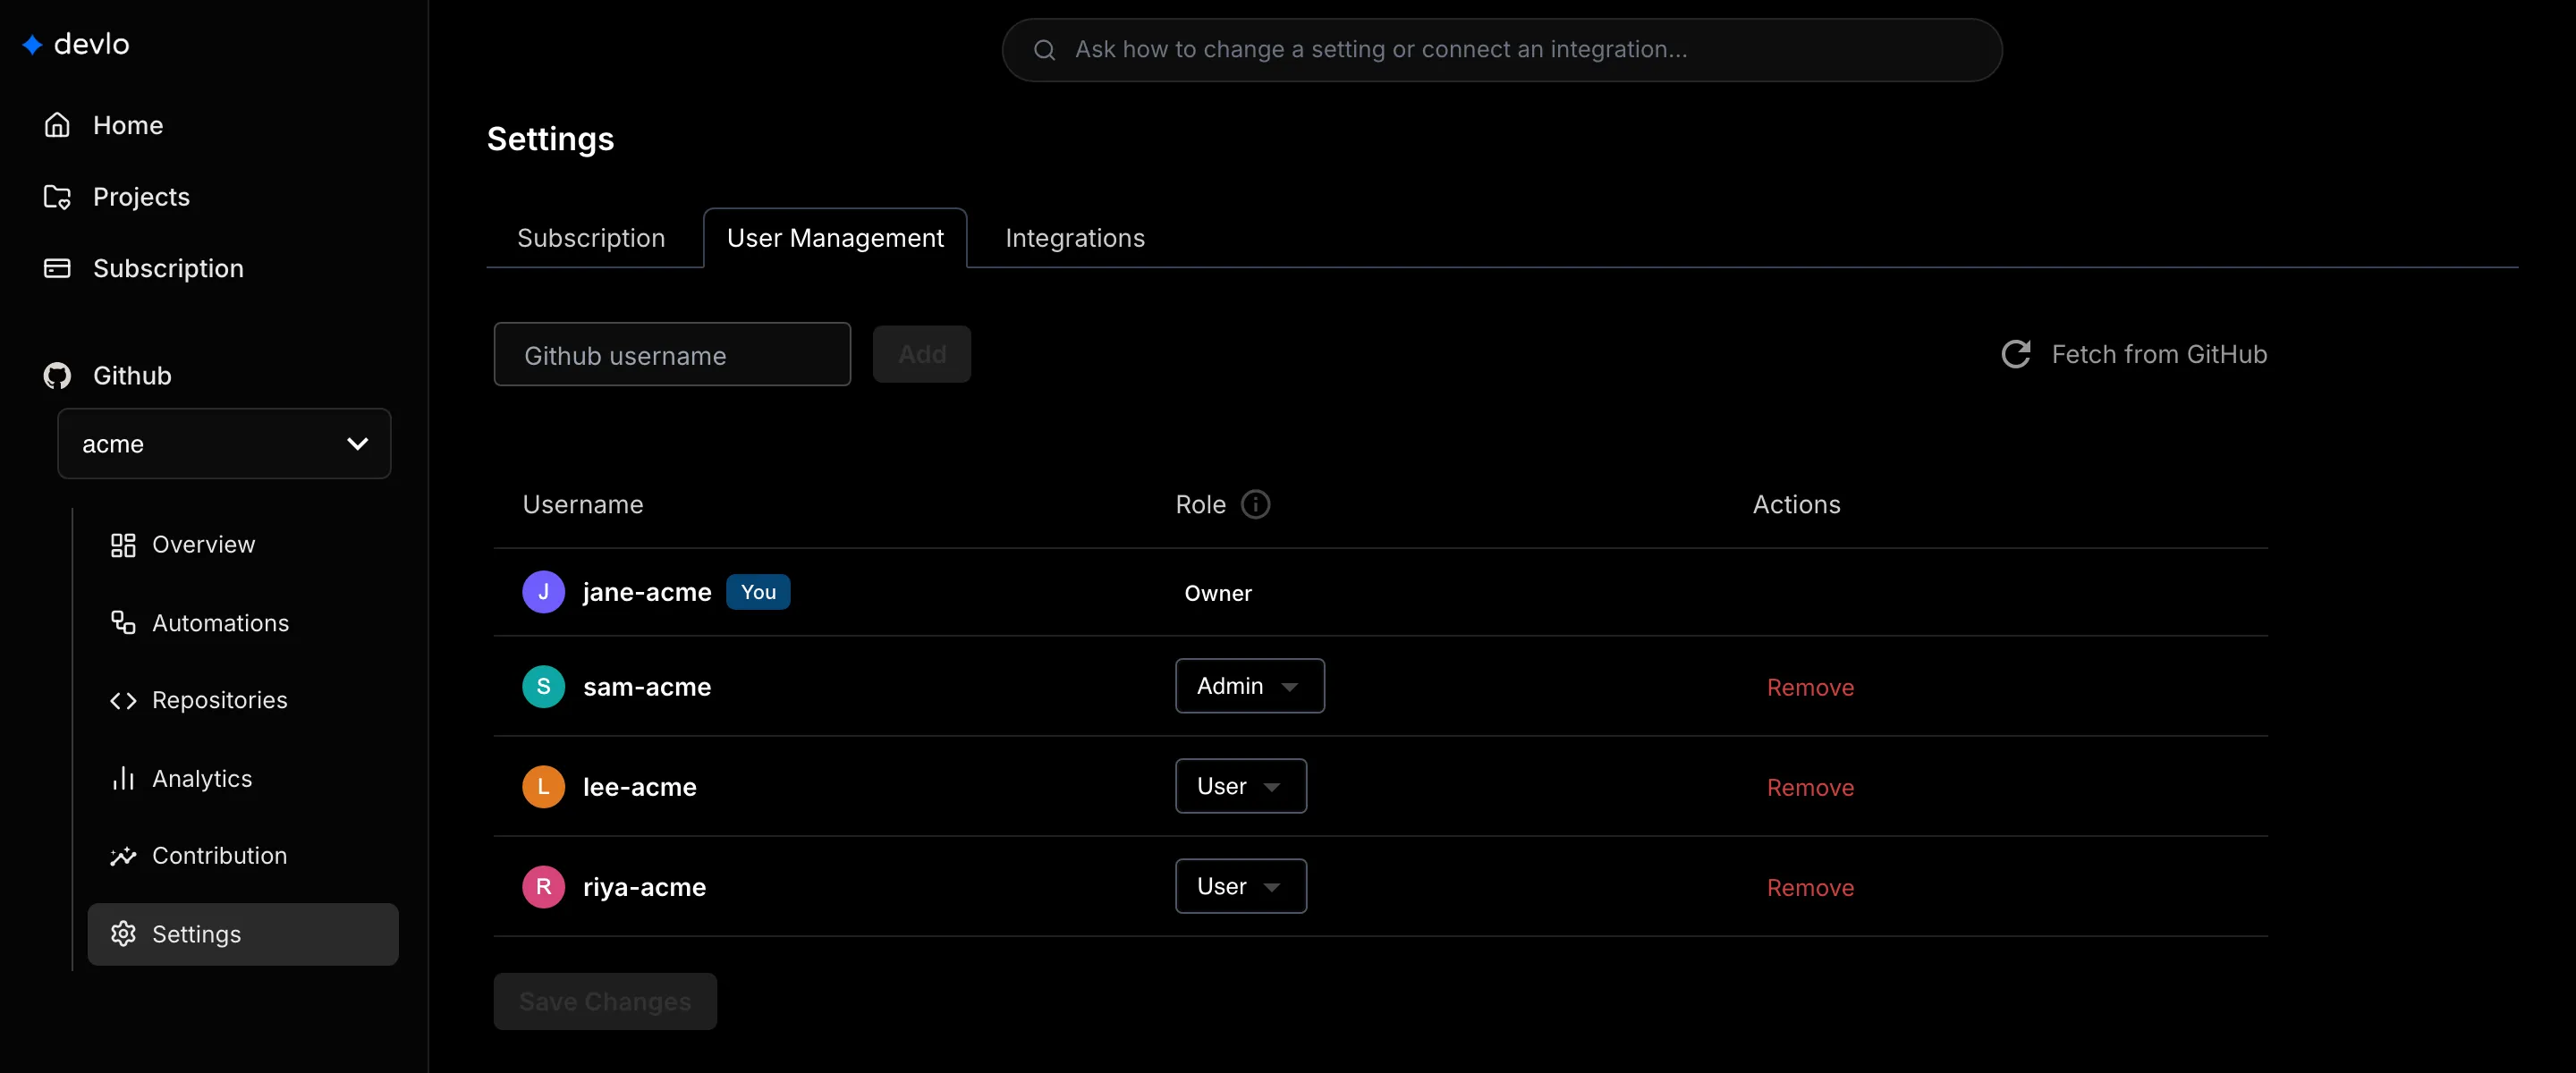Remove lee-acme from users

click(1810, 788)
